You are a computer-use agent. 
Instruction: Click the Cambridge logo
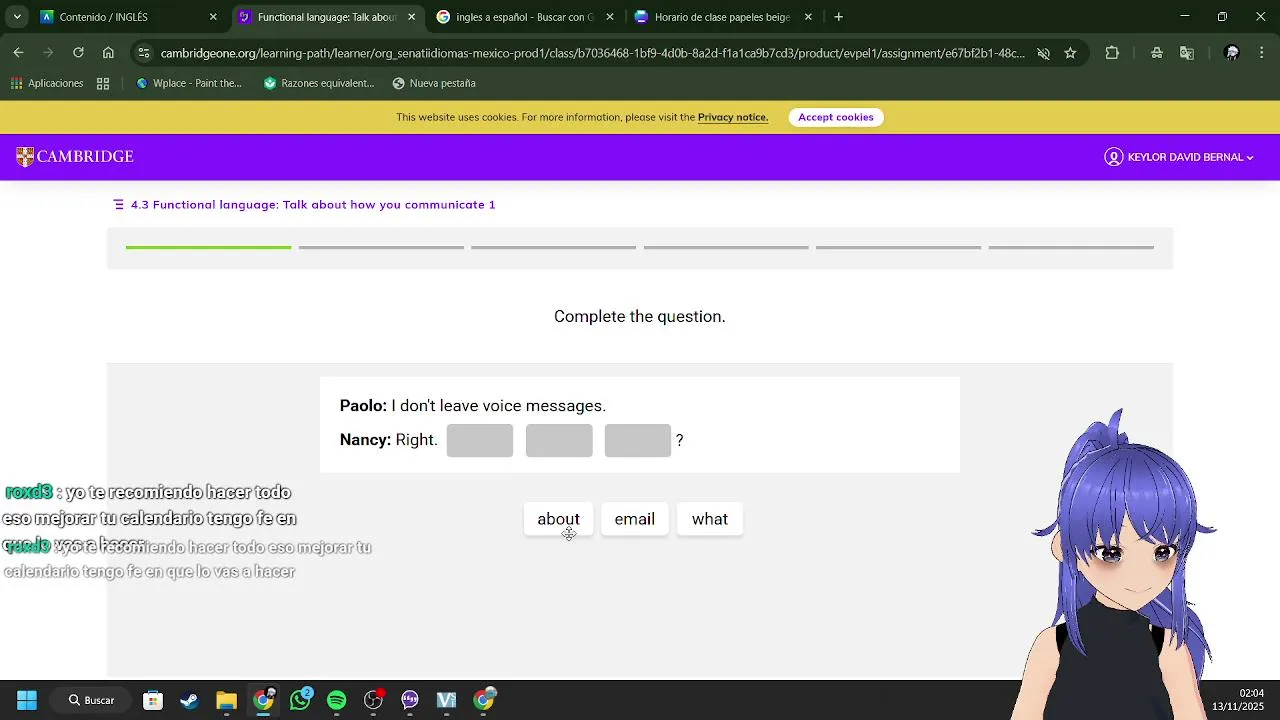(75, 157)
